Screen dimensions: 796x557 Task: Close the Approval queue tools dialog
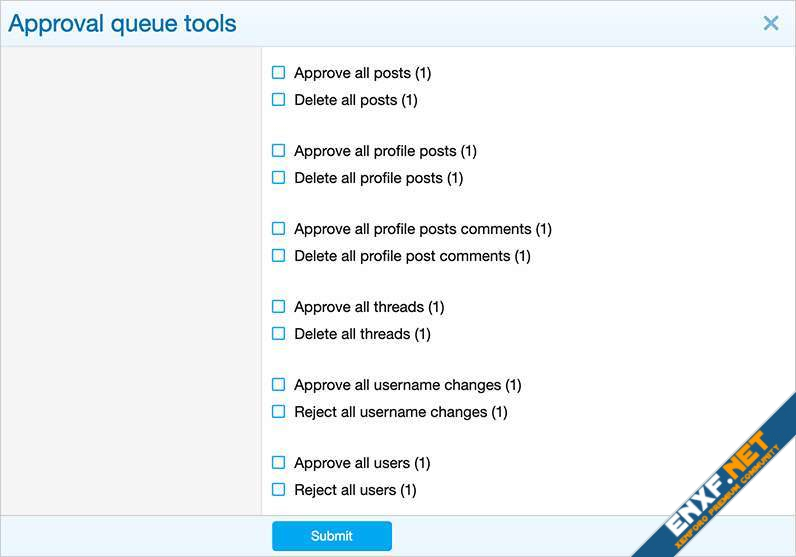pos(770,23)
